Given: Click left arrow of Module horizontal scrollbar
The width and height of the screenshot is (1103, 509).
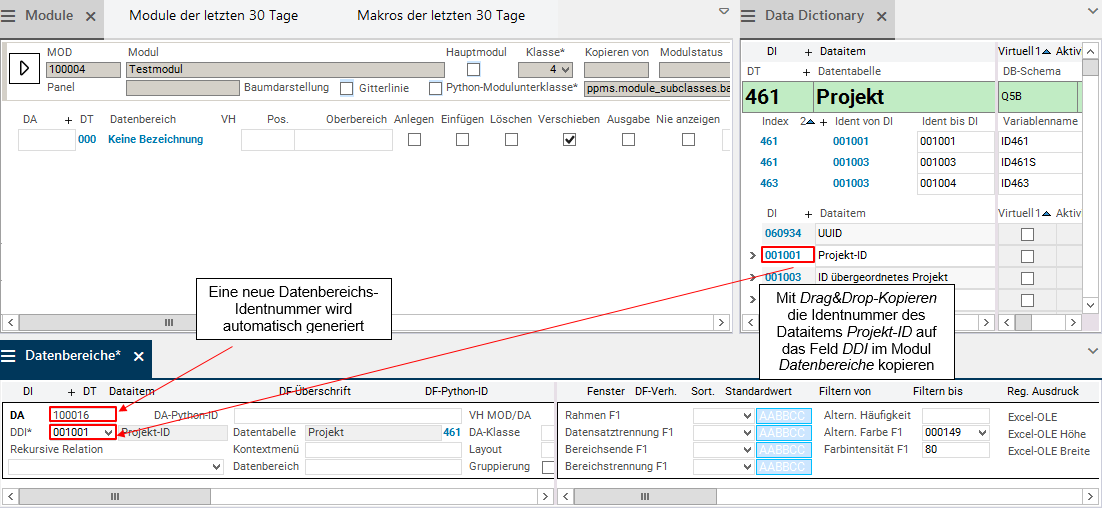Looking at the screenshot, I should coord(11,322).
